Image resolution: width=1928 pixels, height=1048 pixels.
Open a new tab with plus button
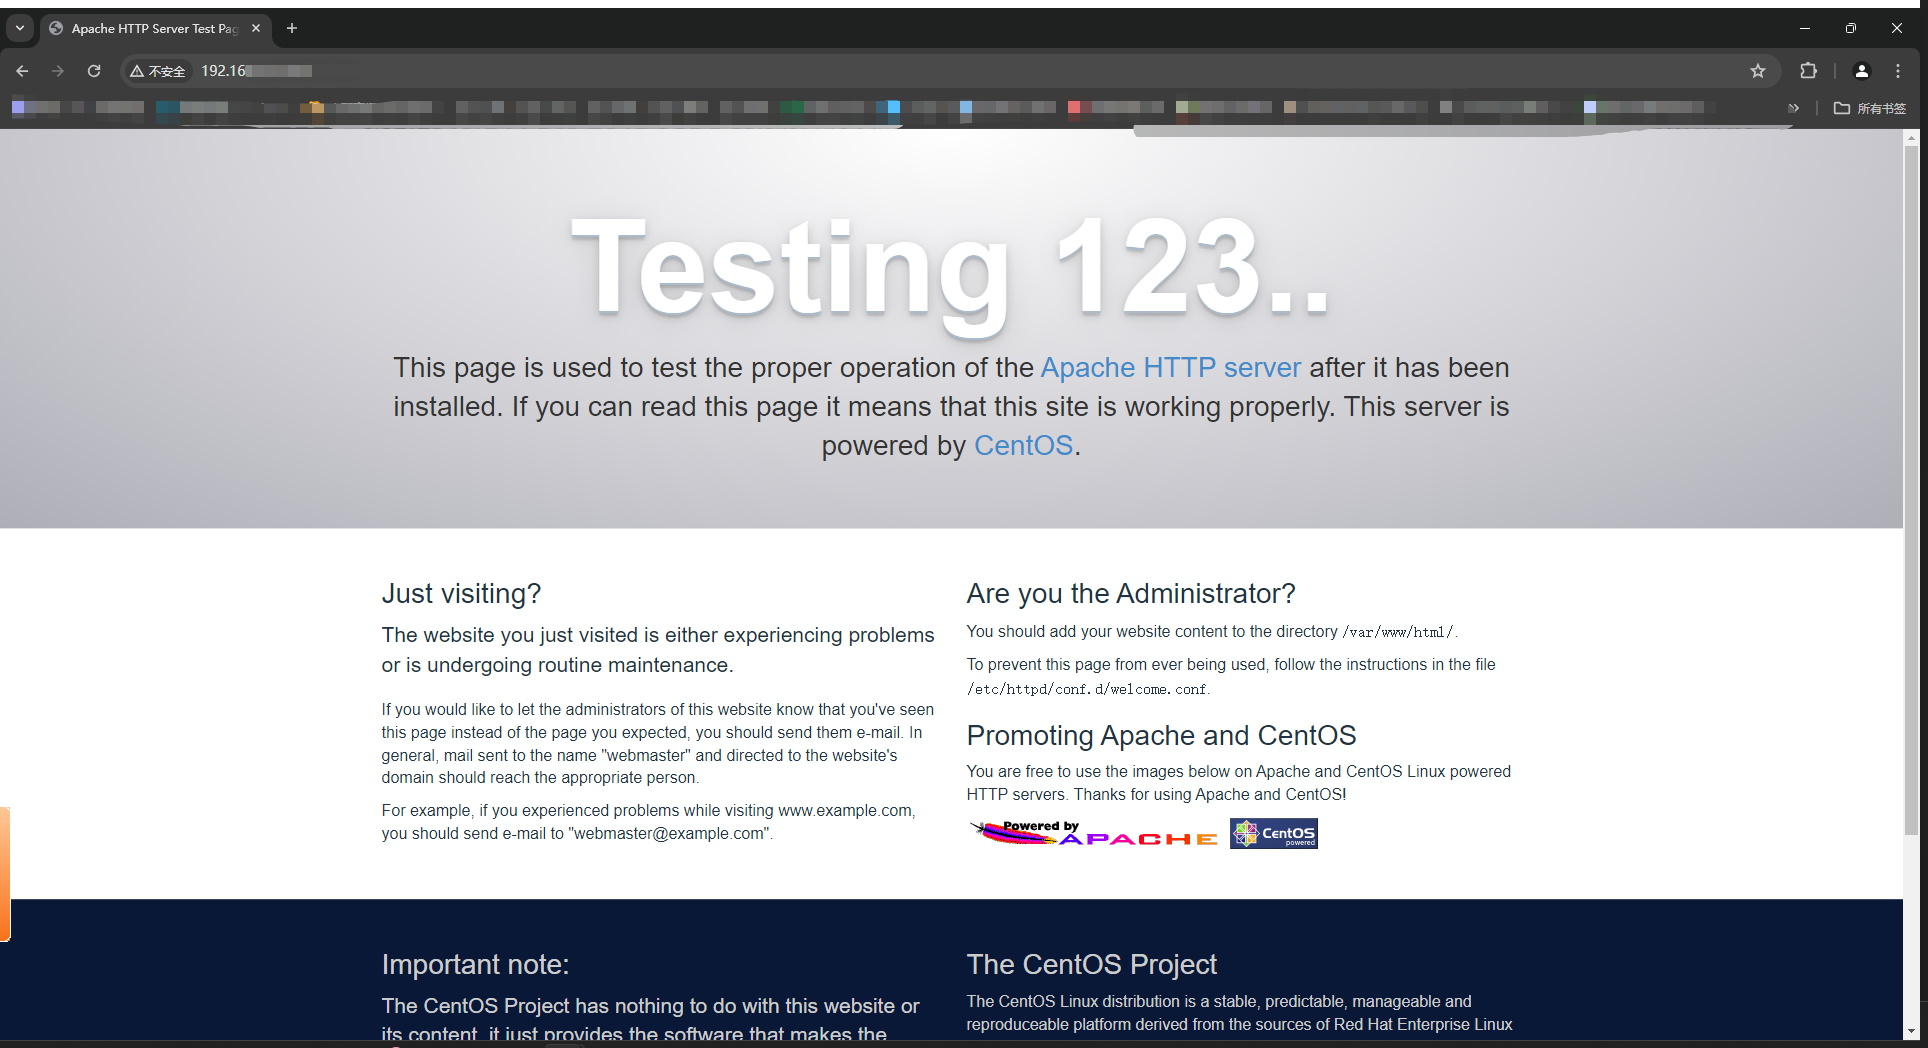tap(292, 28)
